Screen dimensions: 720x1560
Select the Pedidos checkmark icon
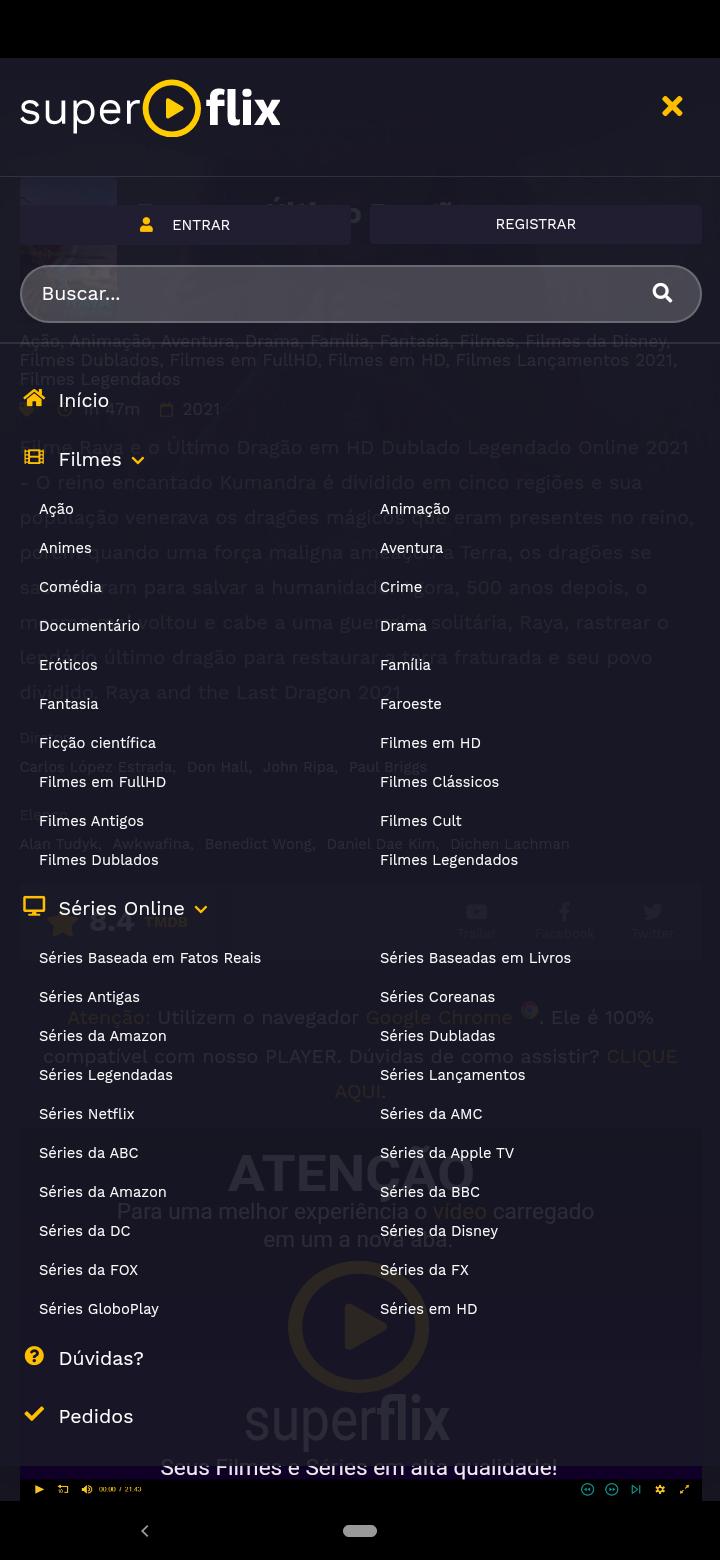point(34,1414)
